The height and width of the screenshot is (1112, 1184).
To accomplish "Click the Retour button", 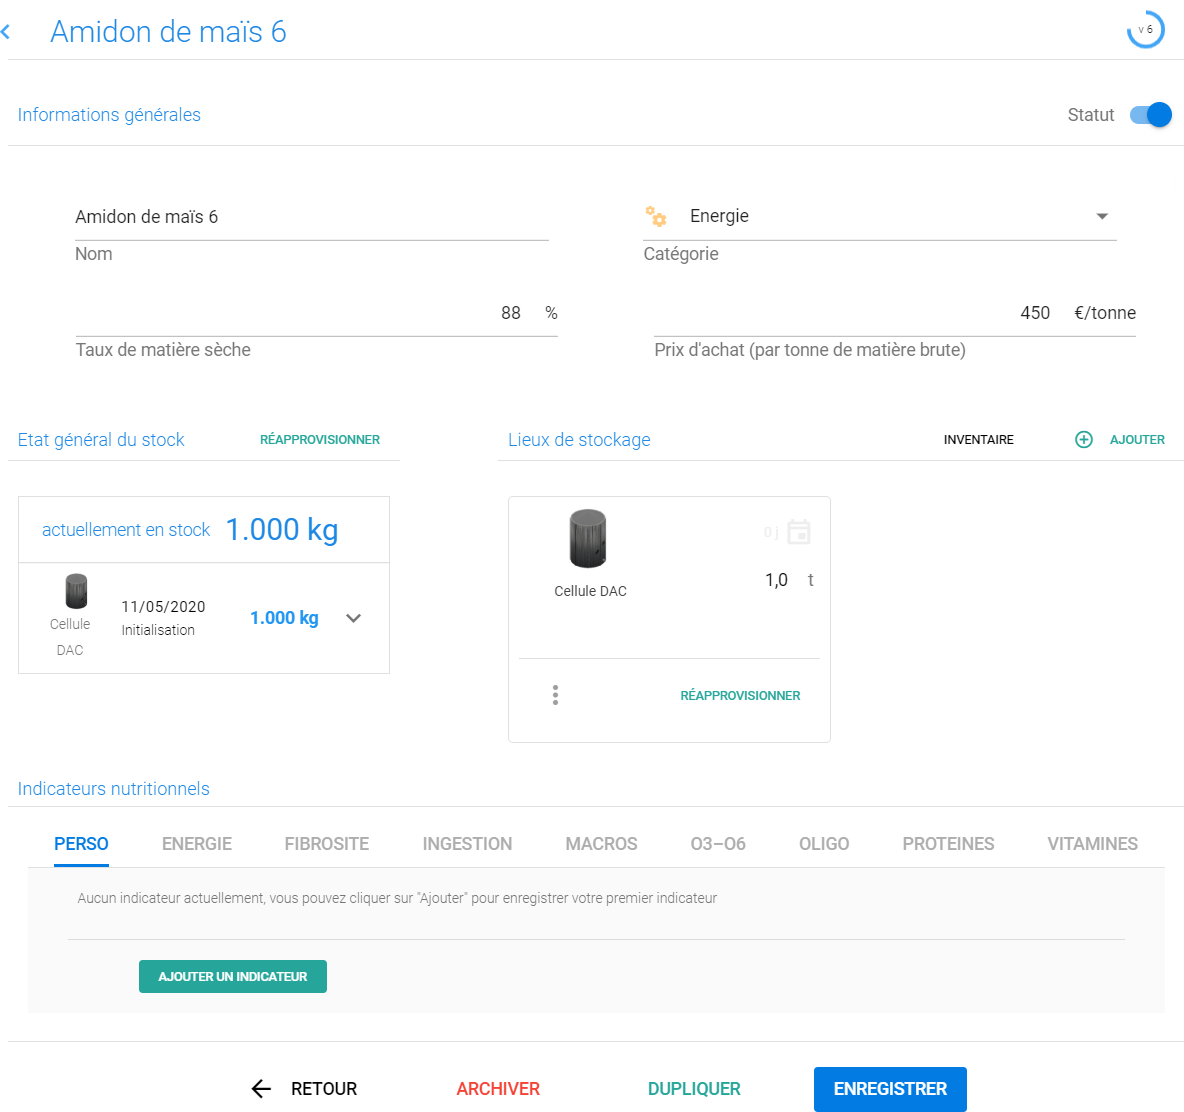I will (x=304, y=1089).
